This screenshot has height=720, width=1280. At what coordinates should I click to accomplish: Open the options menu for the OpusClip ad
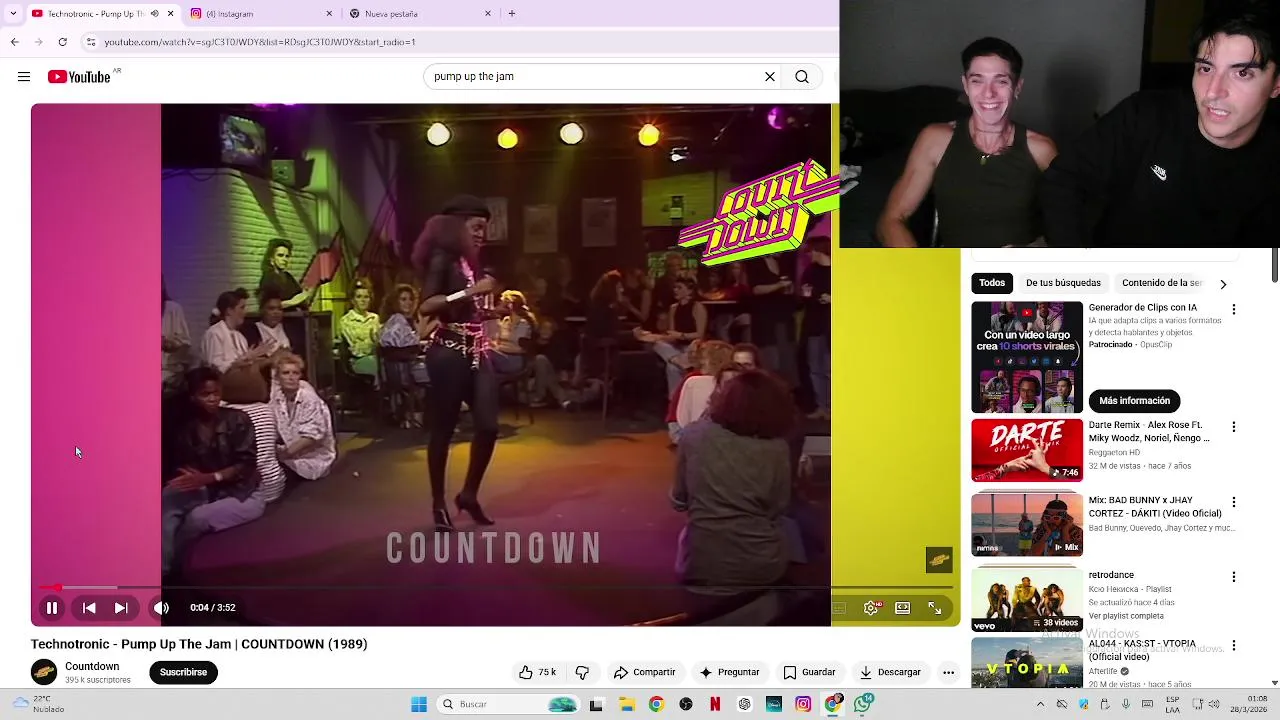[x=1233, y=310]
